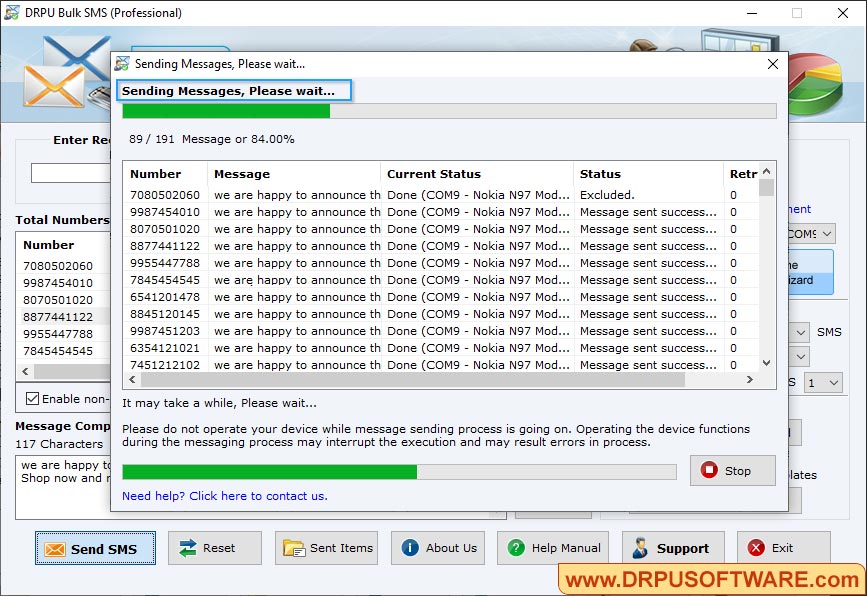Open the dropdown next to SMS label
Screen dimensions: 867x596
pyautogui.click(x=801, y=332)
